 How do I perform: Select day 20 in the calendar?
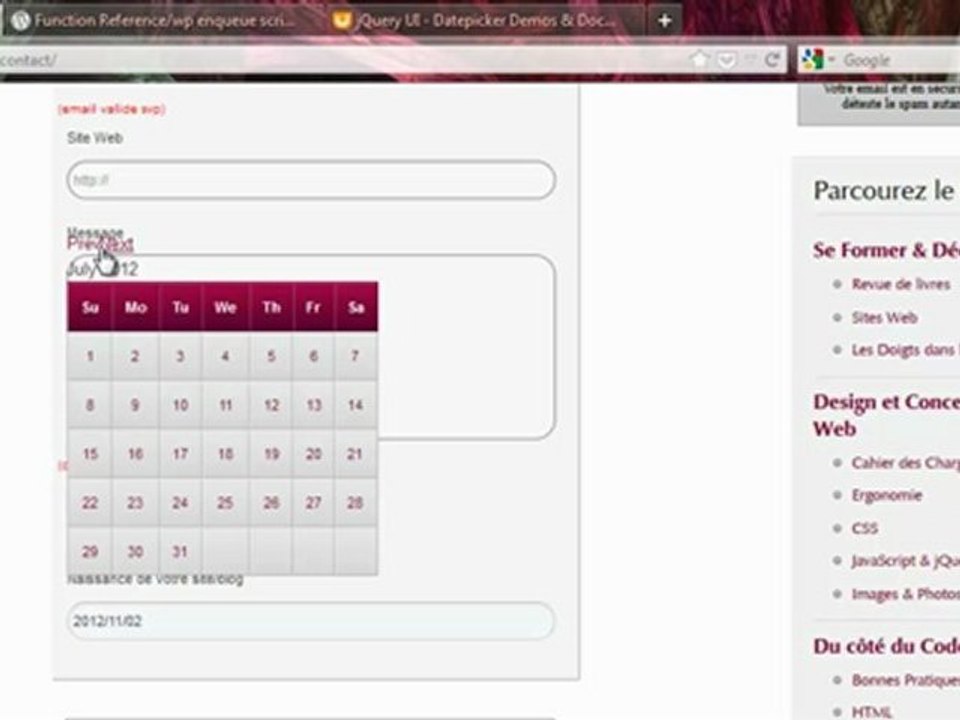click(313, 454)
